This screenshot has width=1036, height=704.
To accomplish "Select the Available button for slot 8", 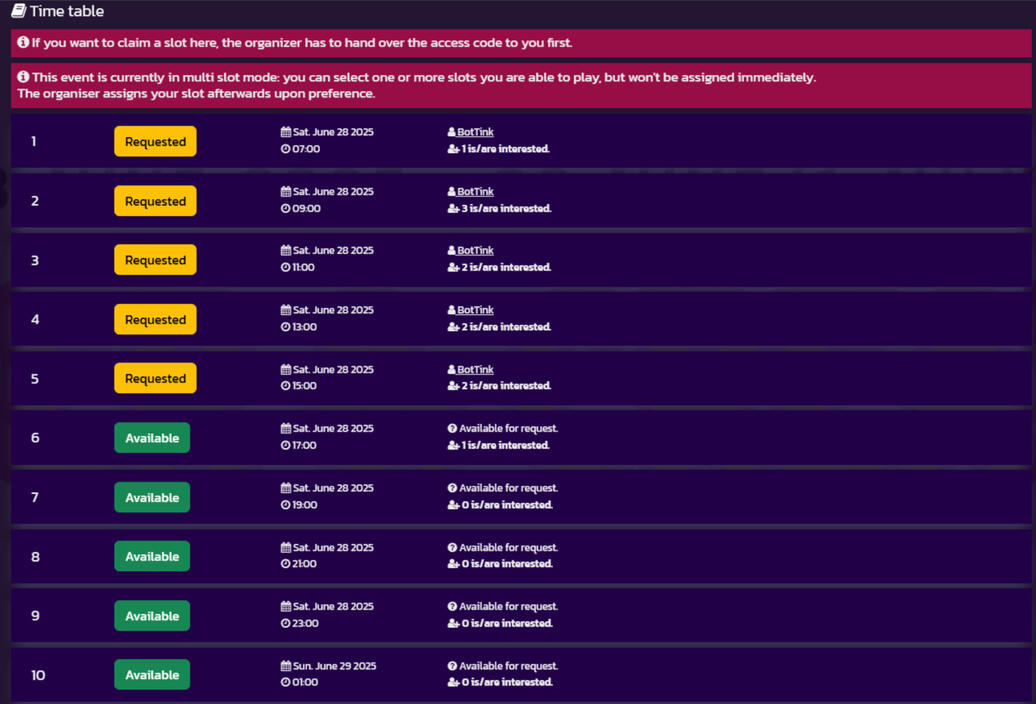I will tap(152, 557).
